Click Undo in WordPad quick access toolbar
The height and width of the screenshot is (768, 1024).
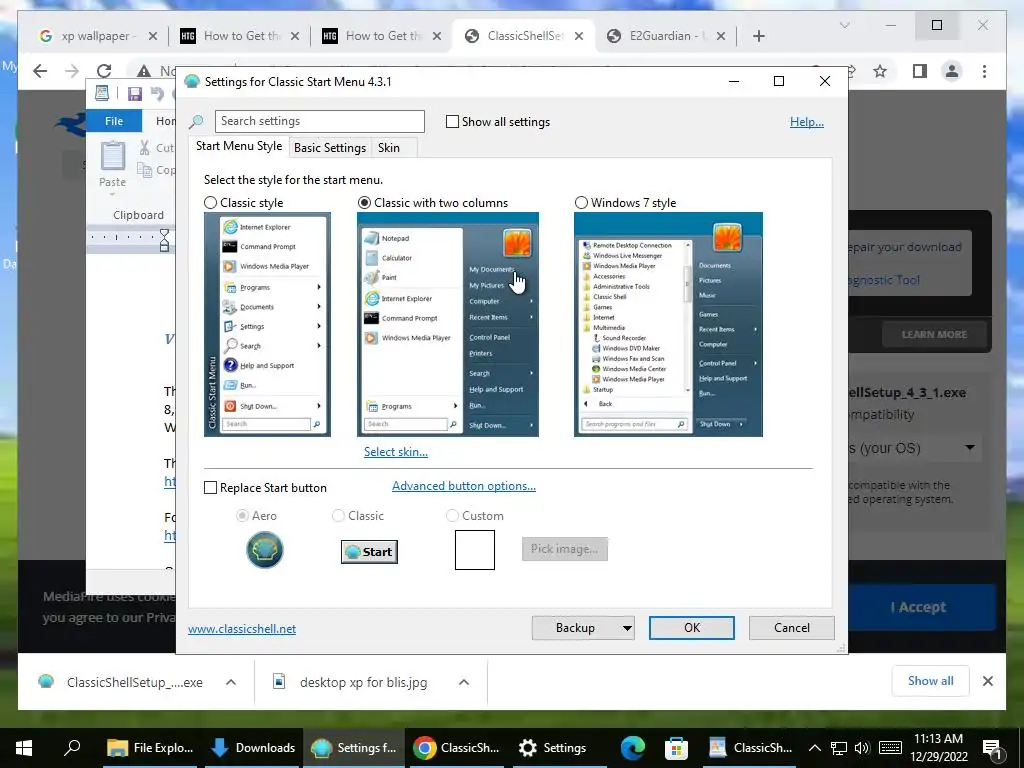coord(157,93)
